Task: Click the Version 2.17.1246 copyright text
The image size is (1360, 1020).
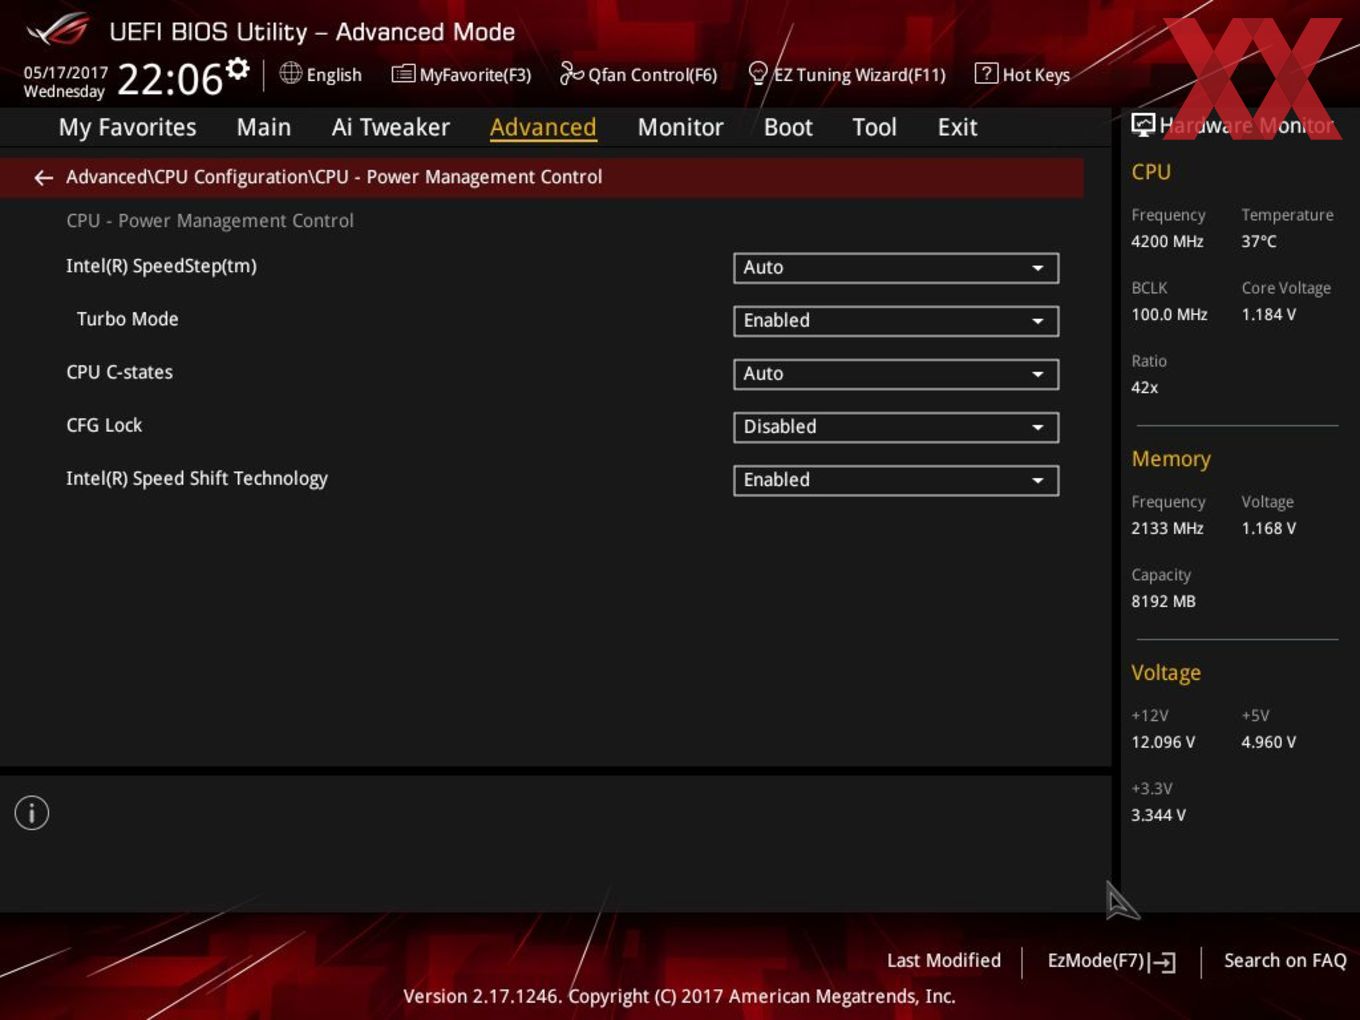Action: (x=679, y=996)
